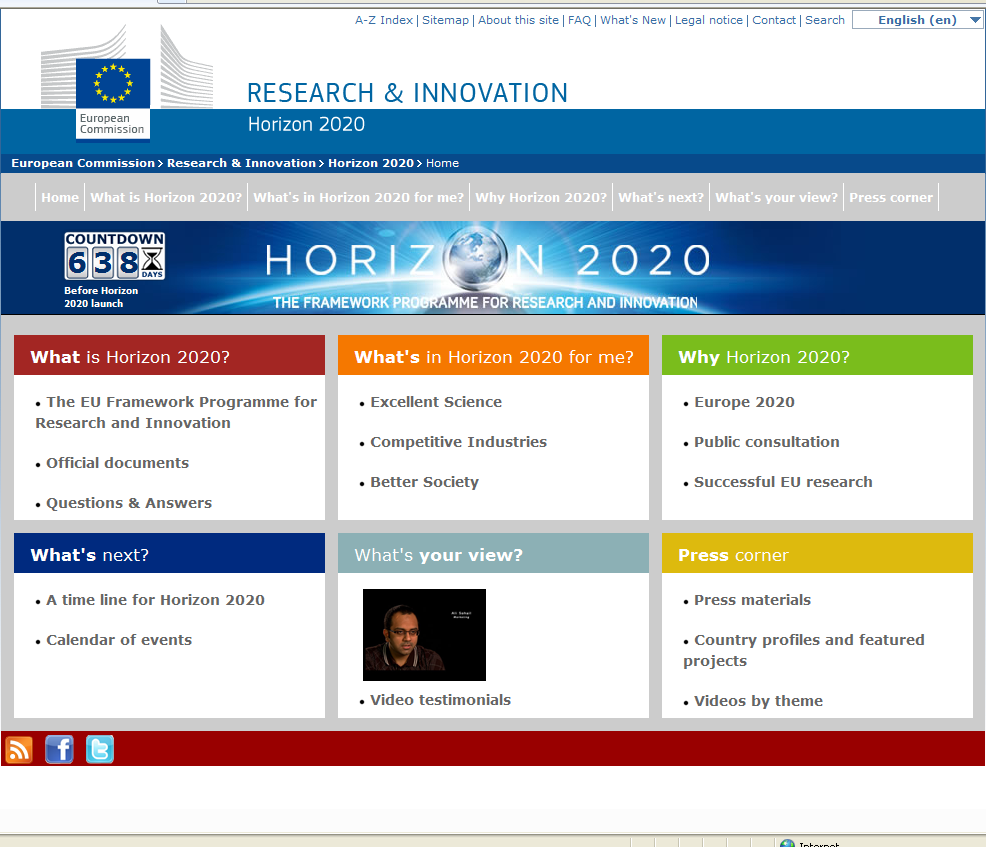This screenshot has height=847, width=986.
Task: Open Europe 2020 link
Action: pos(744,402)
